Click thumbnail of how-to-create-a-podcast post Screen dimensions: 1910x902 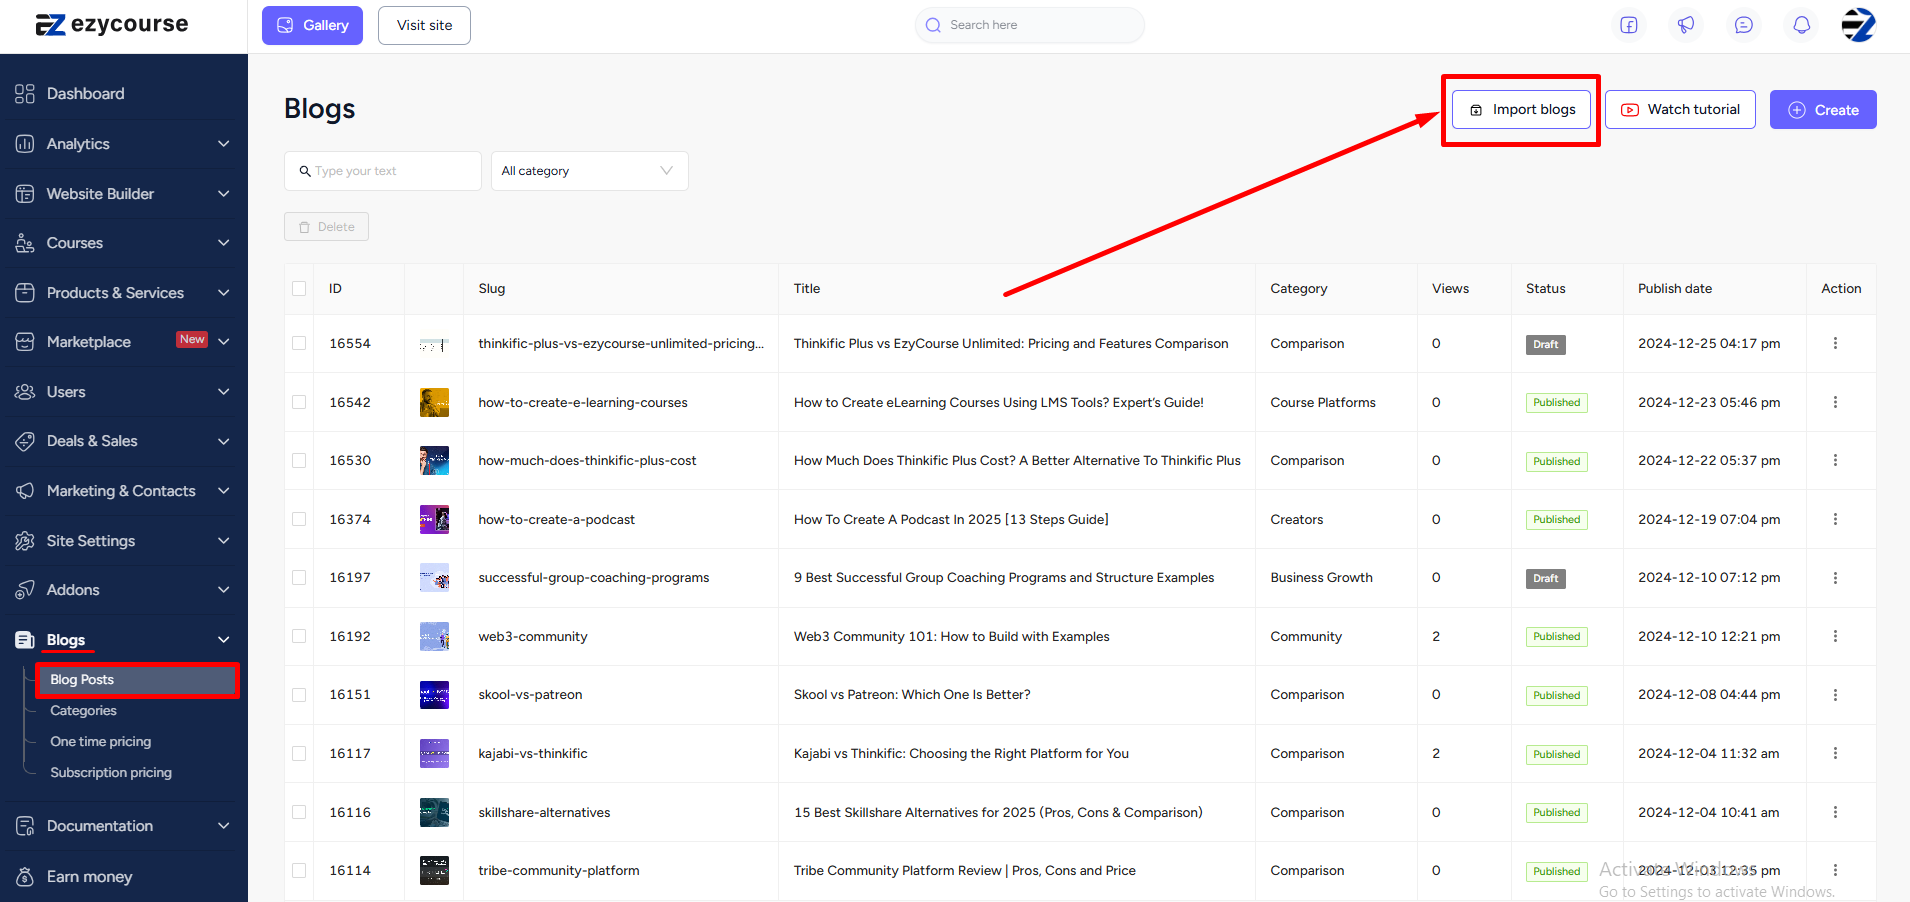434,519
